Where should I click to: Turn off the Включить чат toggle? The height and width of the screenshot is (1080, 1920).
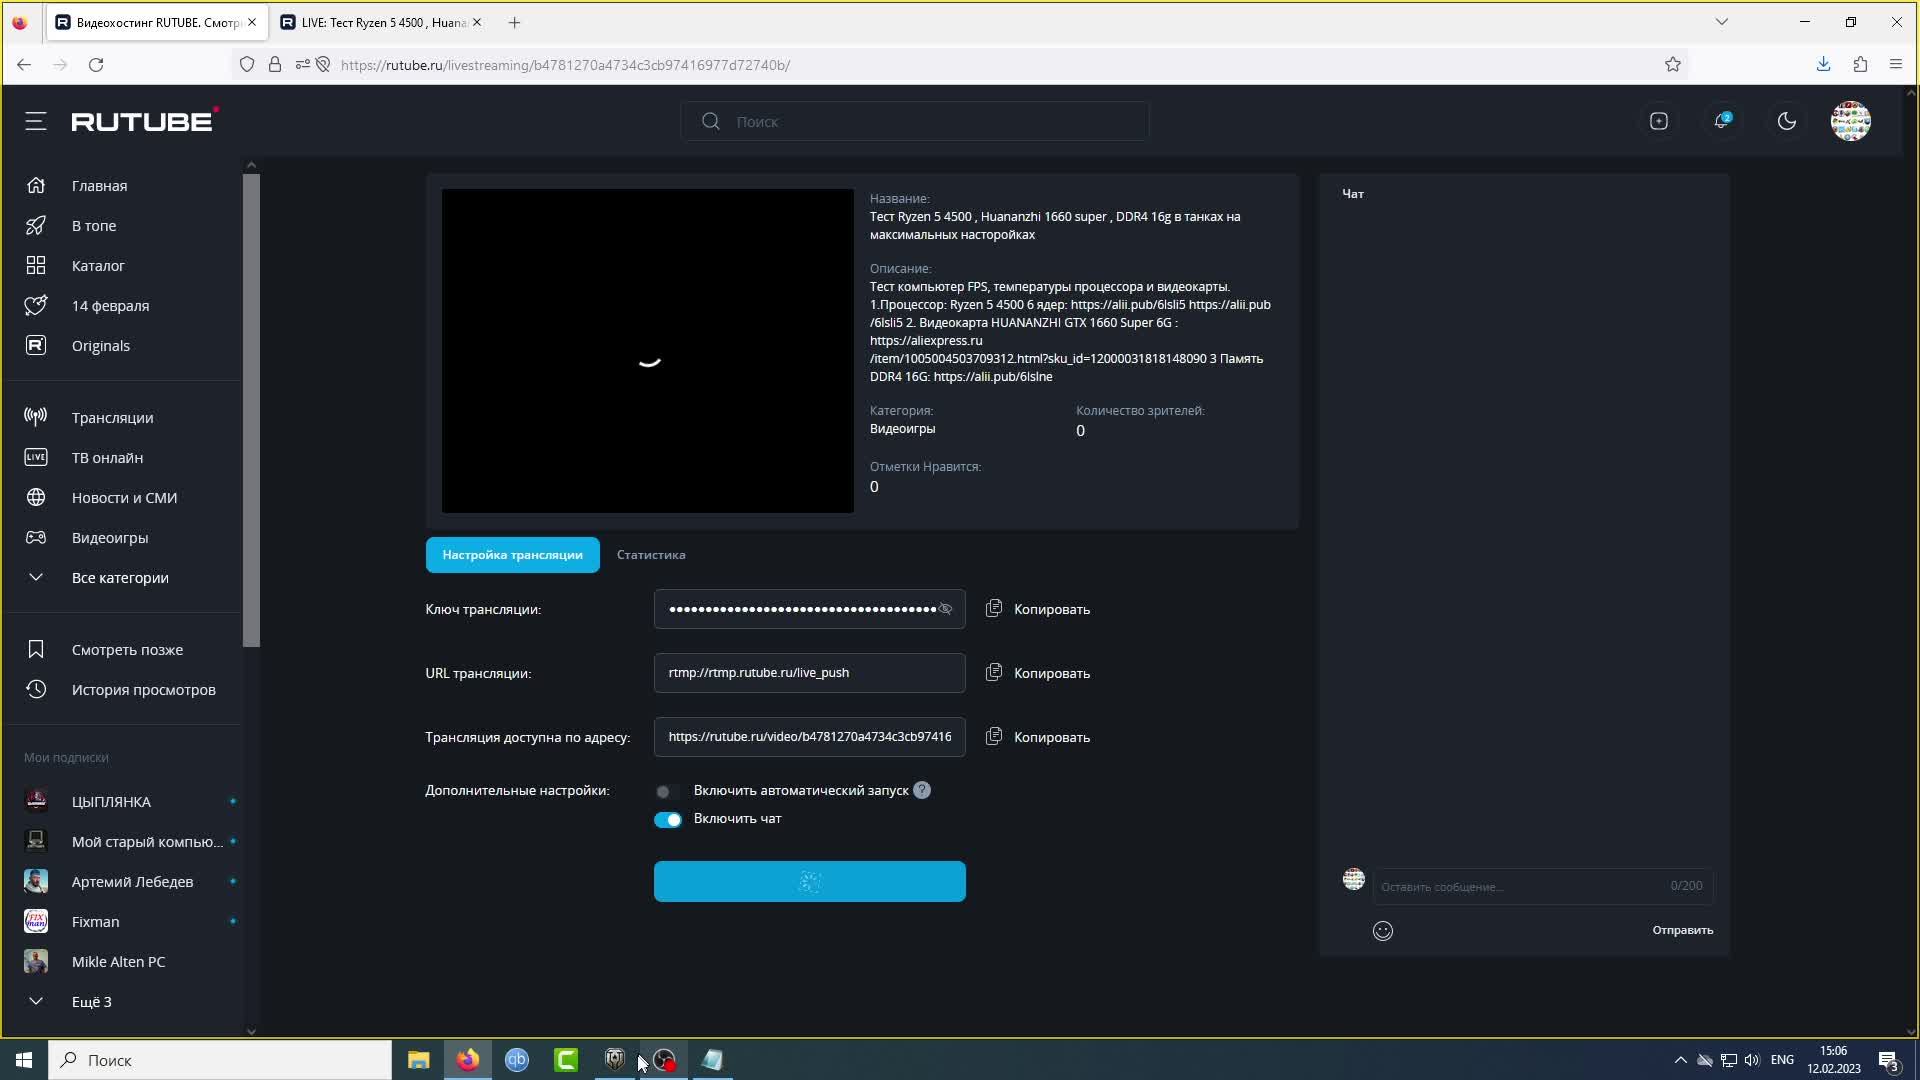click(667, 819)
